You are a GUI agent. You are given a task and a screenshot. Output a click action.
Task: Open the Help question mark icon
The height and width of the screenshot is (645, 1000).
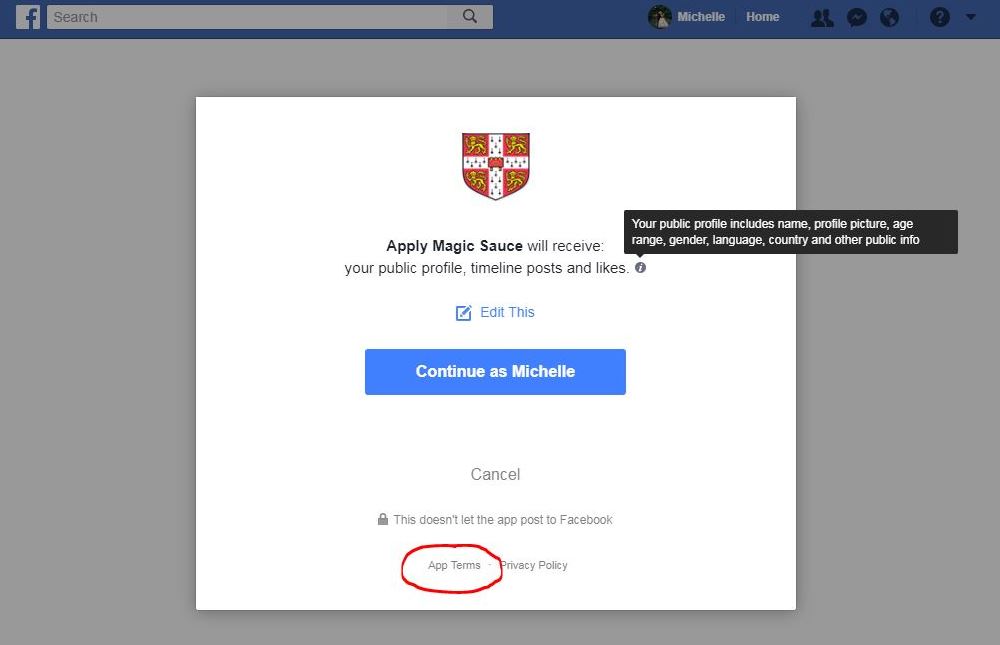939,17
